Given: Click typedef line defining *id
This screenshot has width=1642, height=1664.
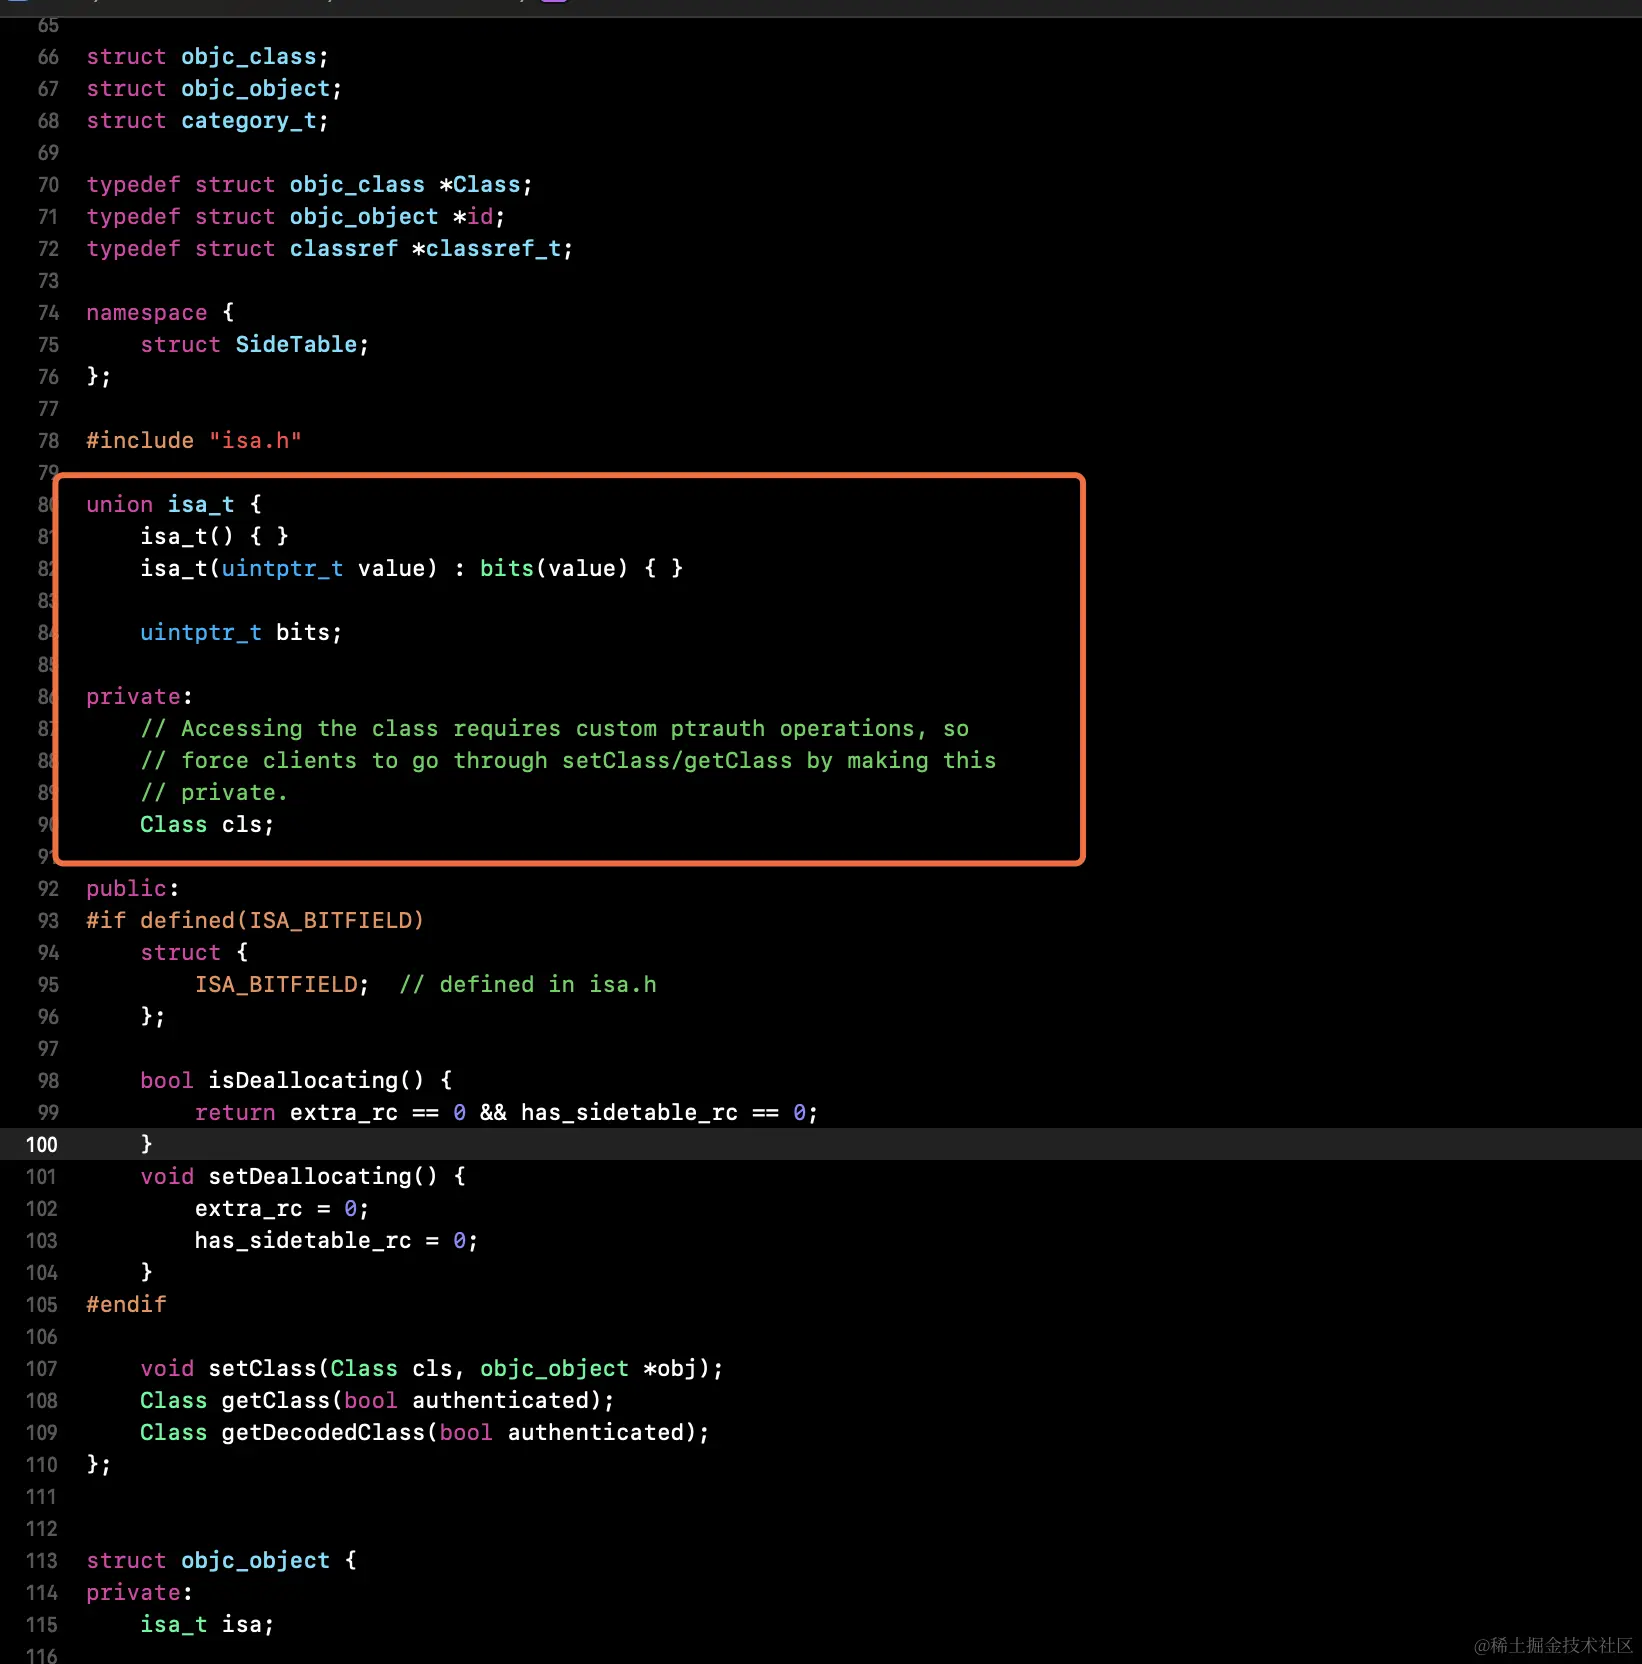Looking at the screenshot, I should pyautogui.click(x=296, y=217).
